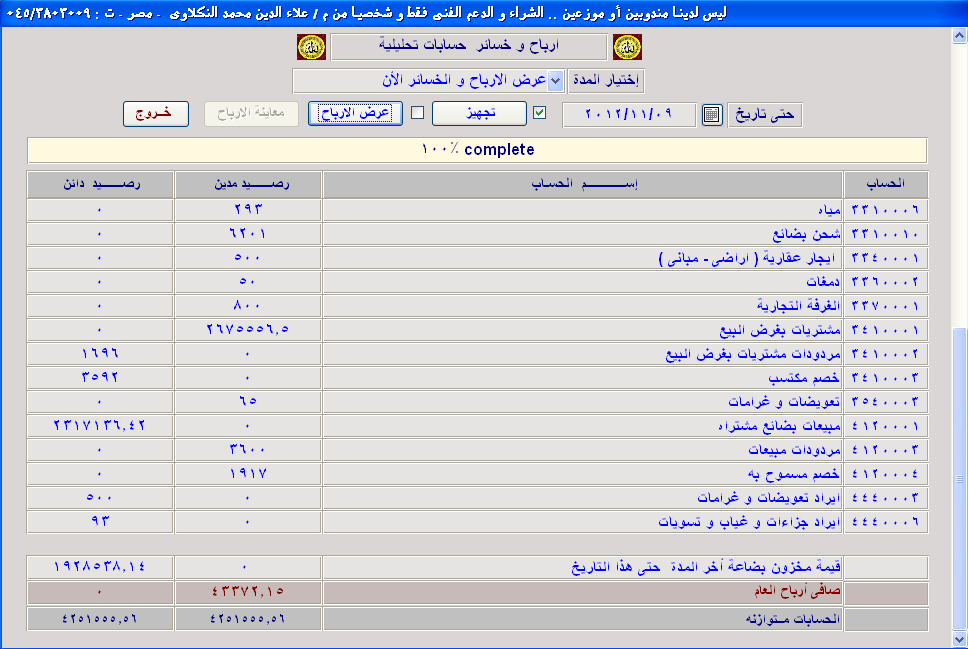Click the date field showing ٢٠١٢/١١/٠٩
The width and height of the screenshot is (968, 649).
[x=629, y=114]
